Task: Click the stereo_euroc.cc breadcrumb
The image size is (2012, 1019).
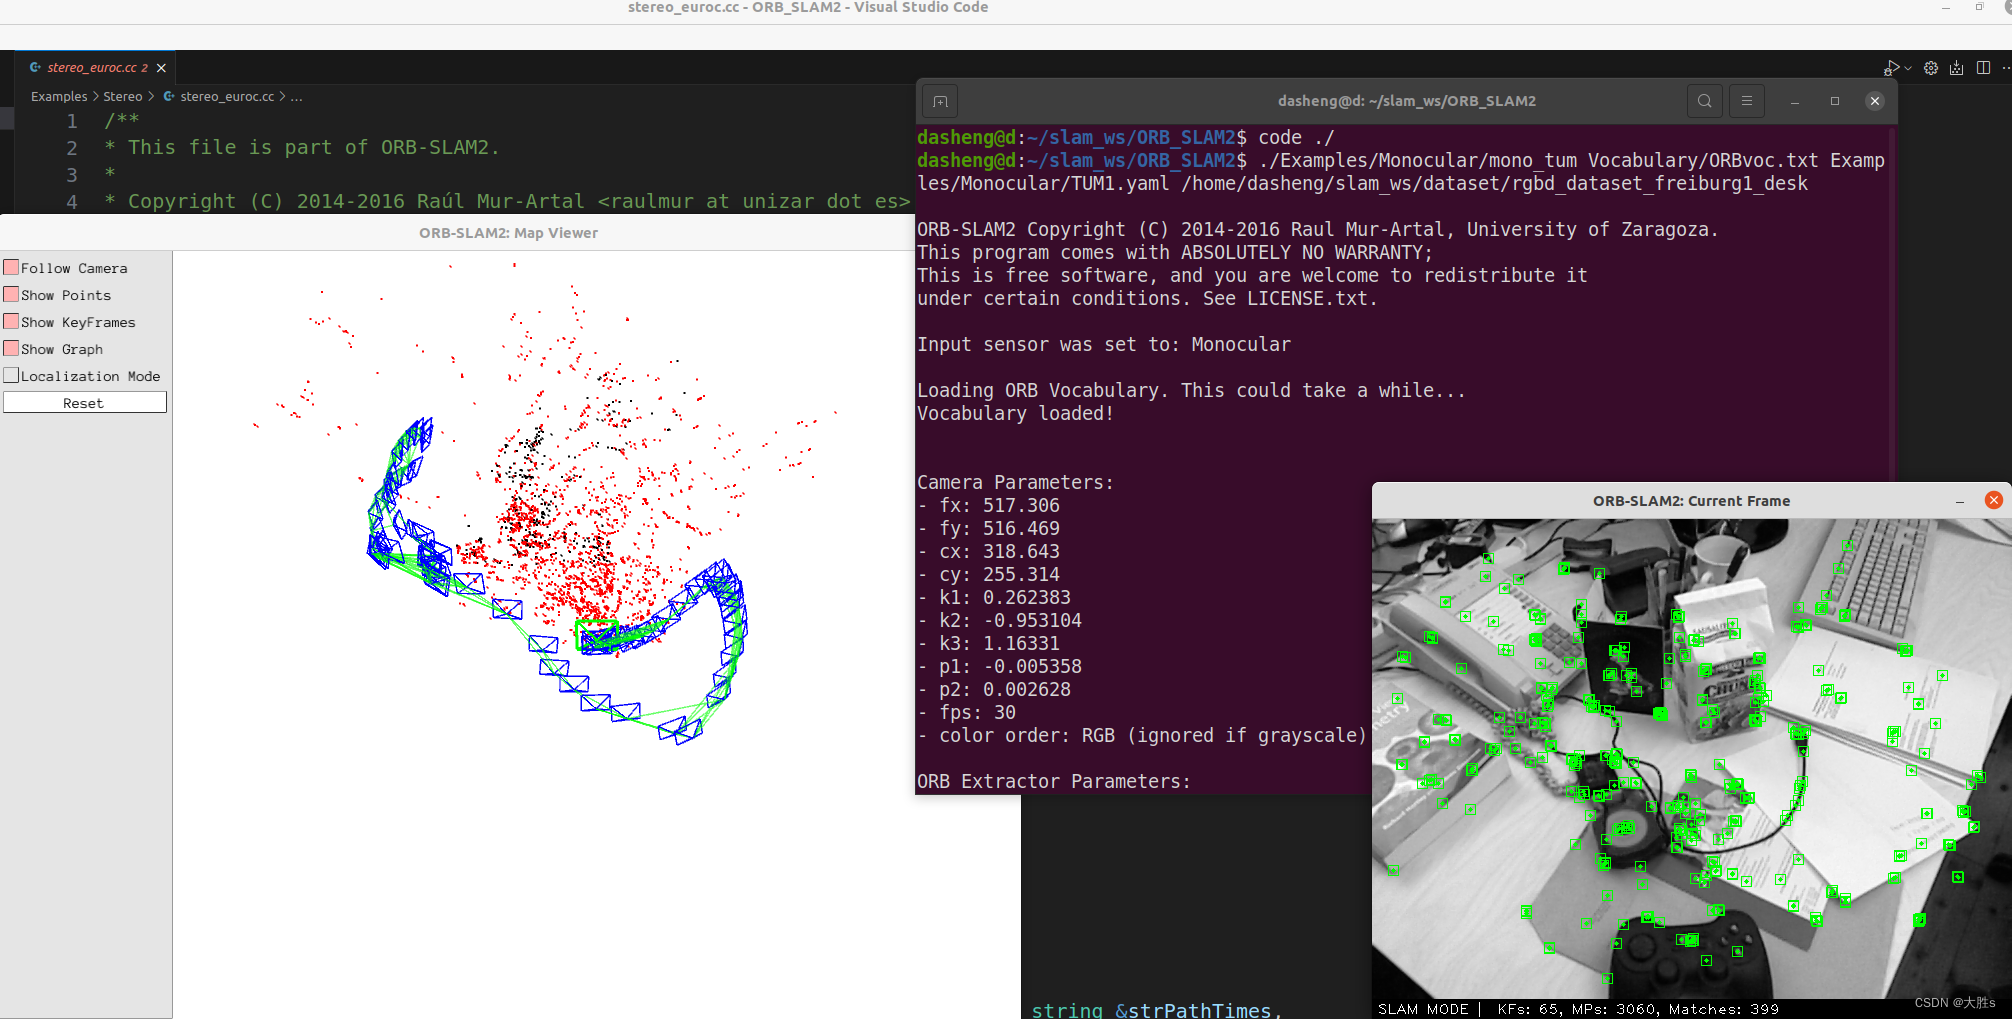Action: coord(218,96)
